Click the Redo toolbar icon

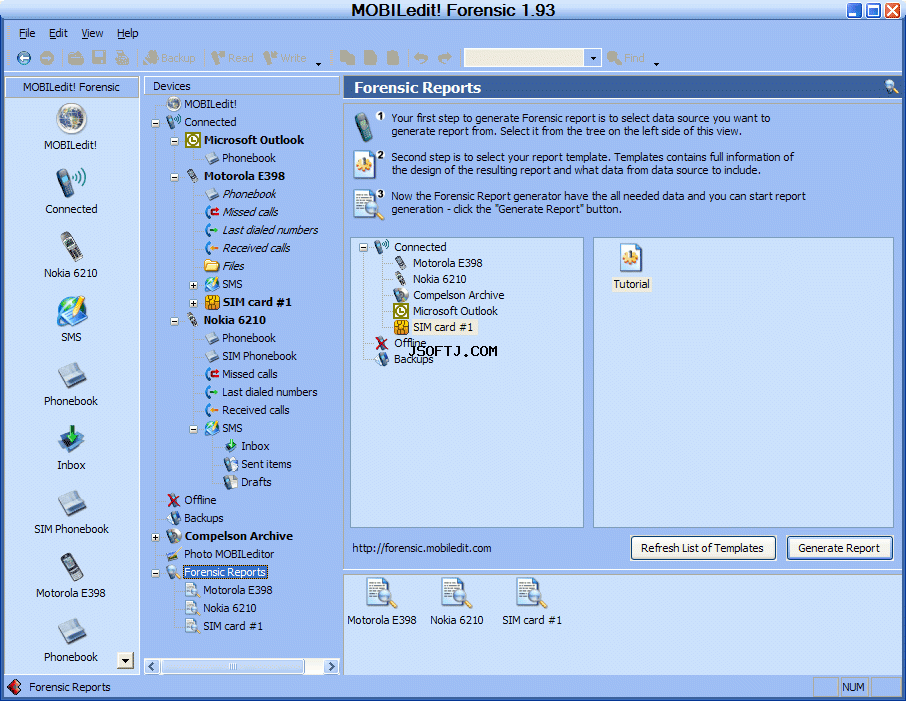click(444, 58)
